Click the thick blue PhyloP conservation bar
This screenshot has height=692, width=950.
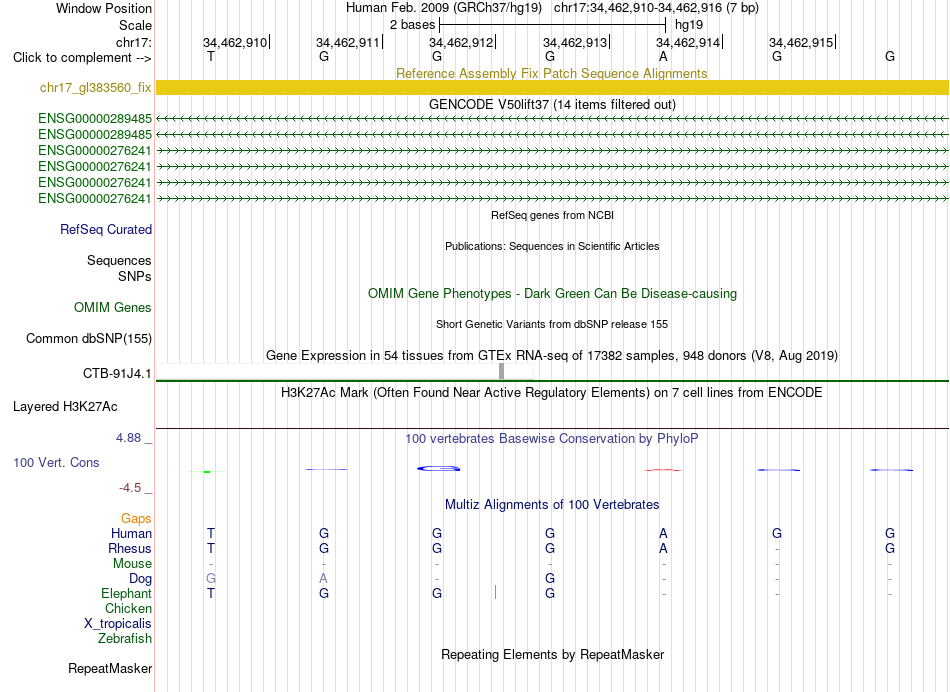[439, 468]
